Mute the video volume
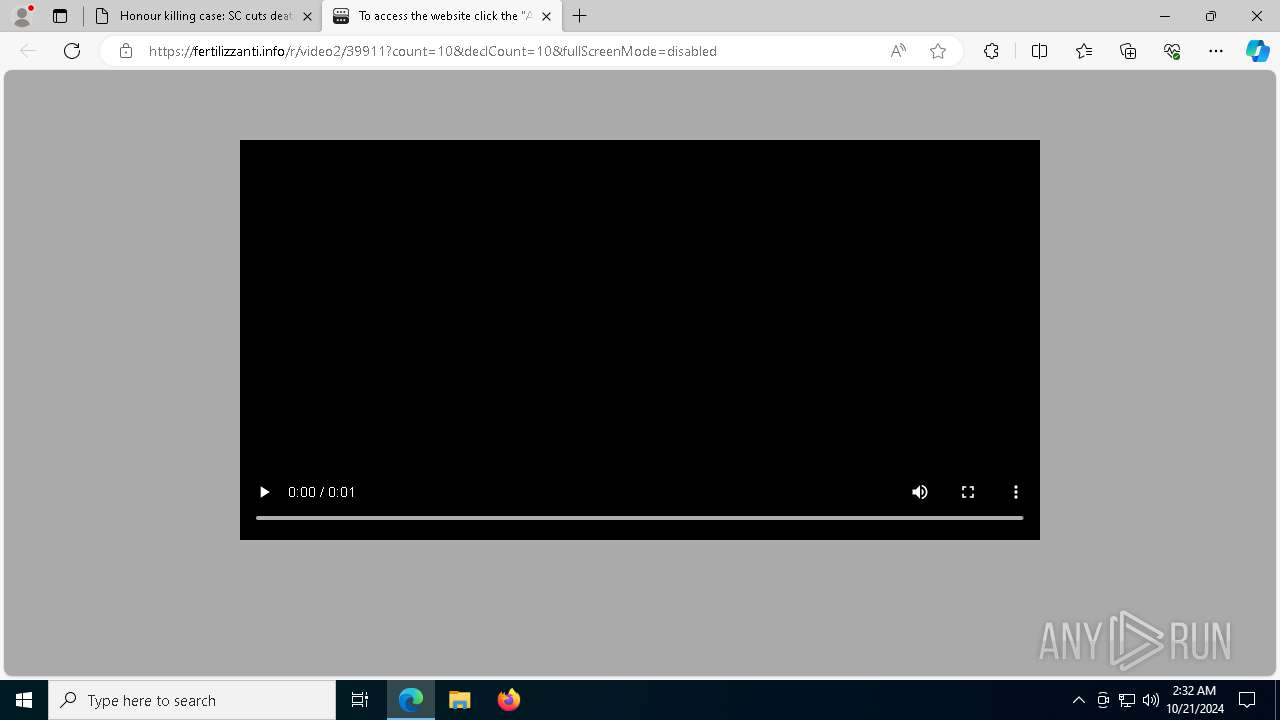1280x720 pixels. [920, 492]
